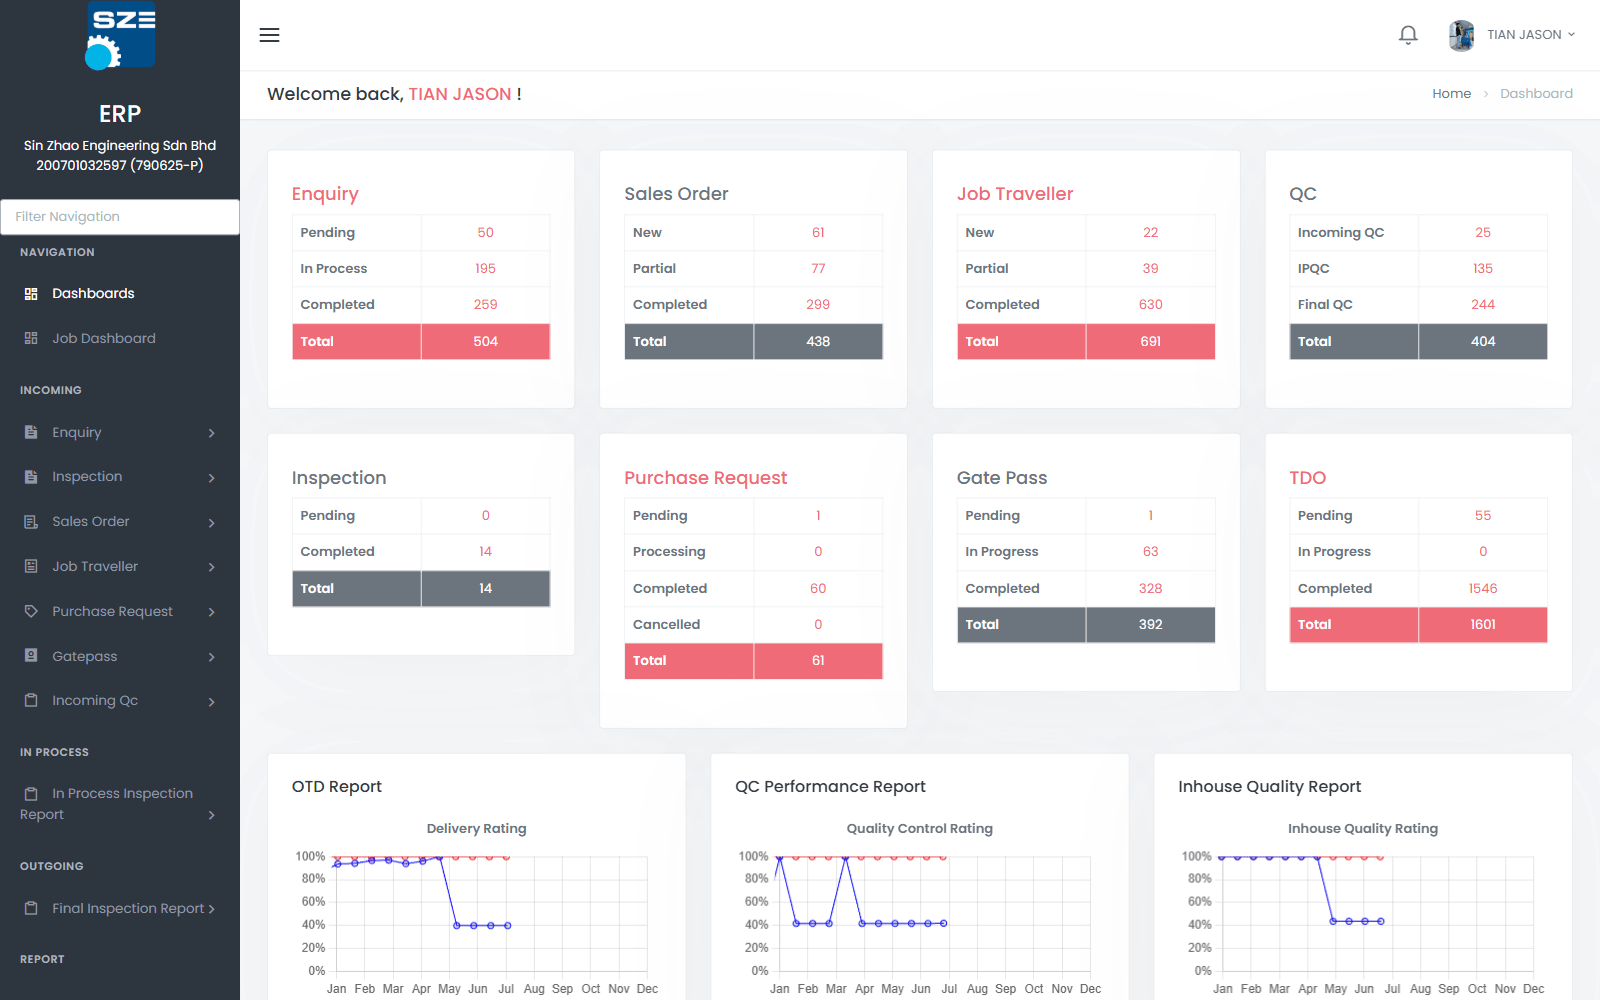Click the Enquiry Total 504 row
Viewport: 1600px width, 1000px height.
(x=421, y=341)
